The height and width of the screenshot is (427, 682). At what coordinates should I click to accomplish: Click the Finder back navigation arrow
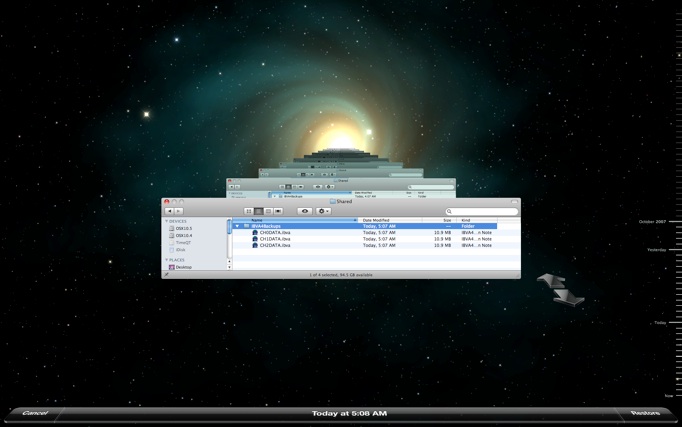pos(169,211)
